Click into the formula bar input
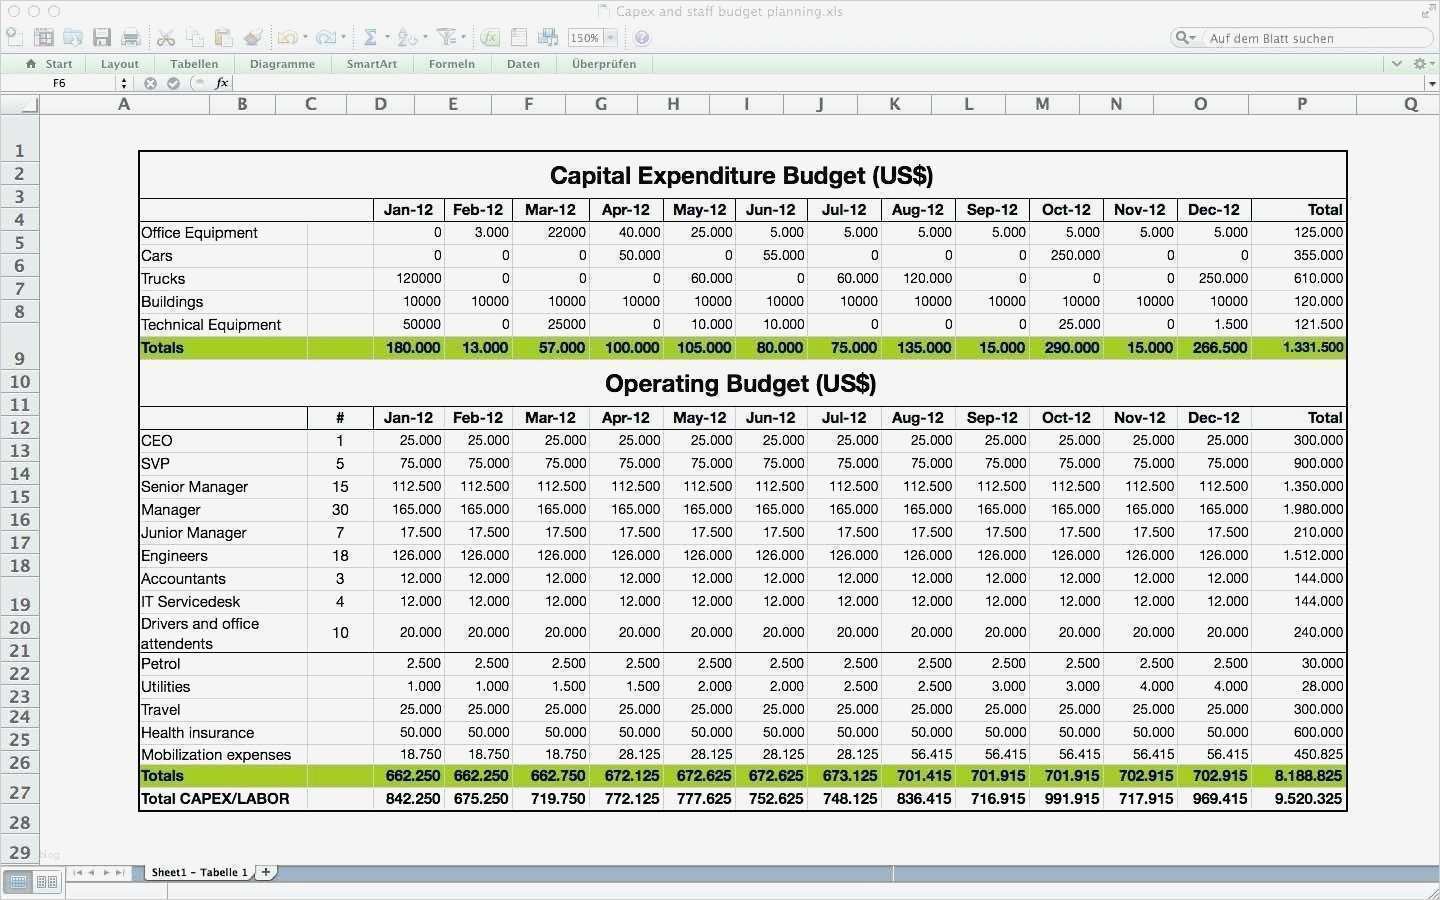This screenshot has width=1440, height=900. point(828,83)
